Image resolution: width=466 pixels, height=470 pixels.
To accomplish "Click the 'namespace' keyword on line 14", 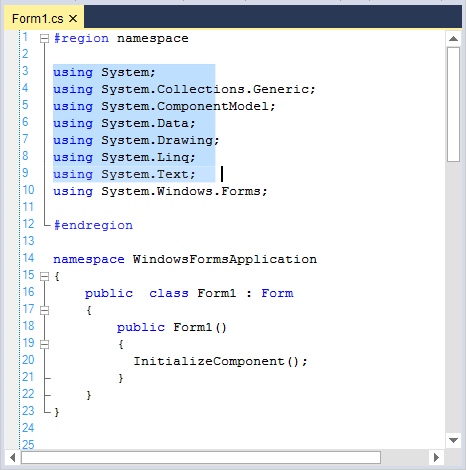I will coord(89,259).
